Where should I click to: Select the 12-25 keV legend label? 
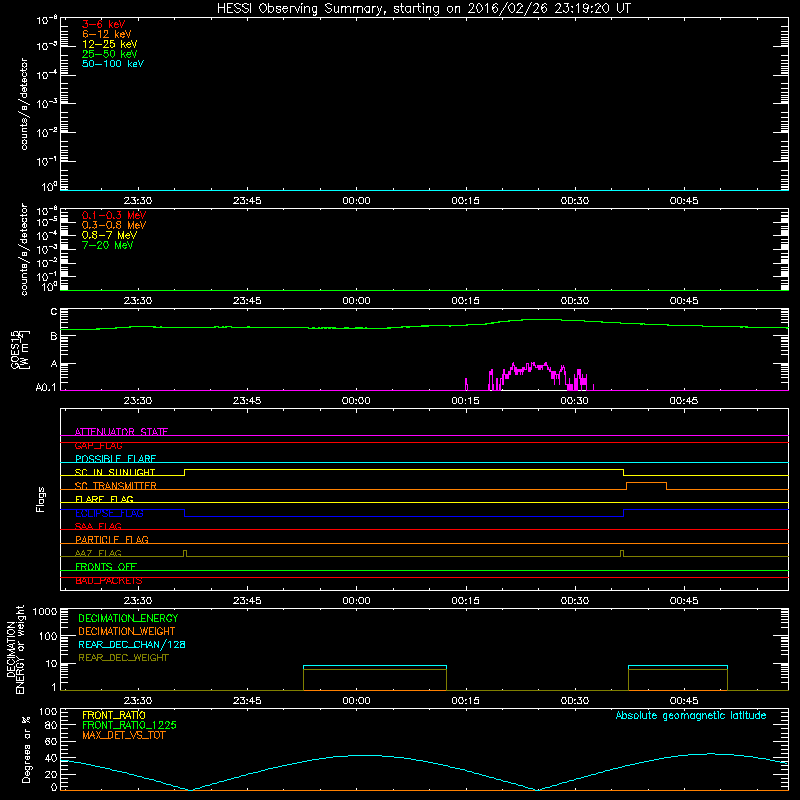coord(109,44)
